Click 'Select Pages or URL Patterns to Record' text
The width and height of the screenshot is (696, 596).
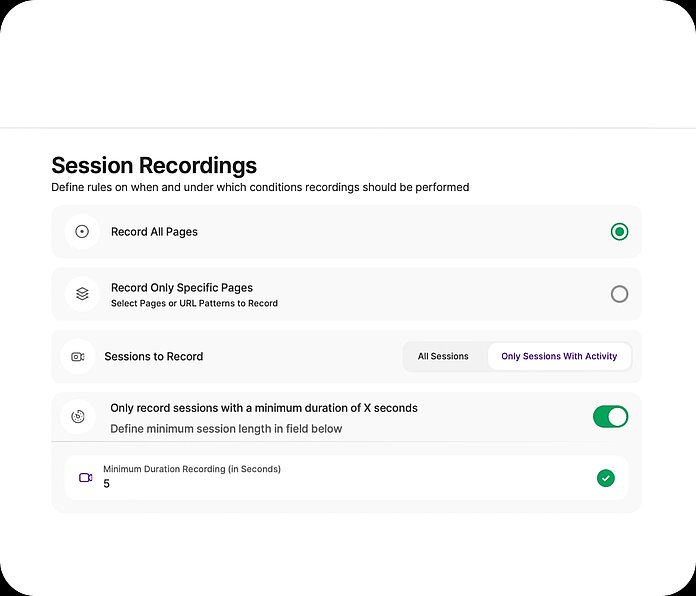(x=194, y=303)
